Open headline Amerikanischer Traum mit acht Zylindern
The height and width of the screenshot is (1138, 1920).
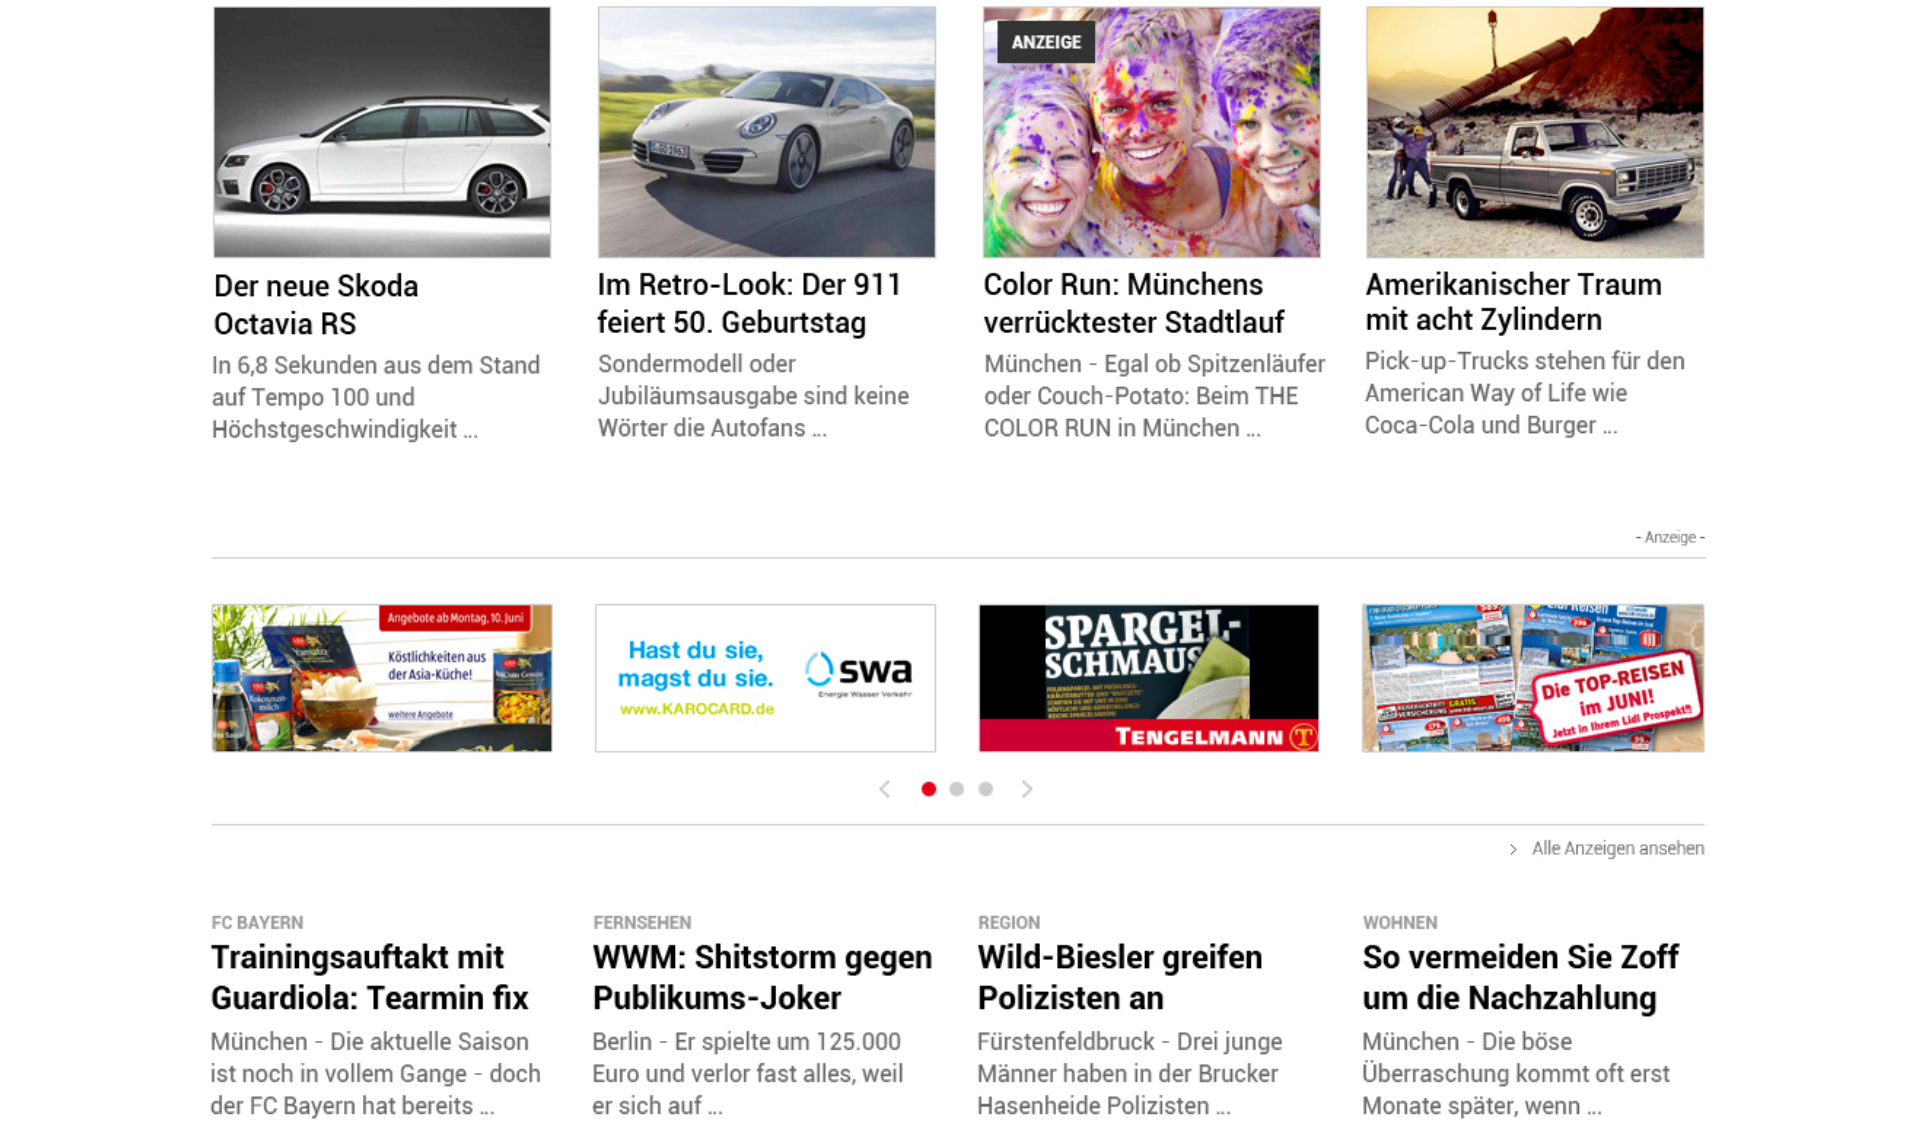click(x=1513, y=302)
